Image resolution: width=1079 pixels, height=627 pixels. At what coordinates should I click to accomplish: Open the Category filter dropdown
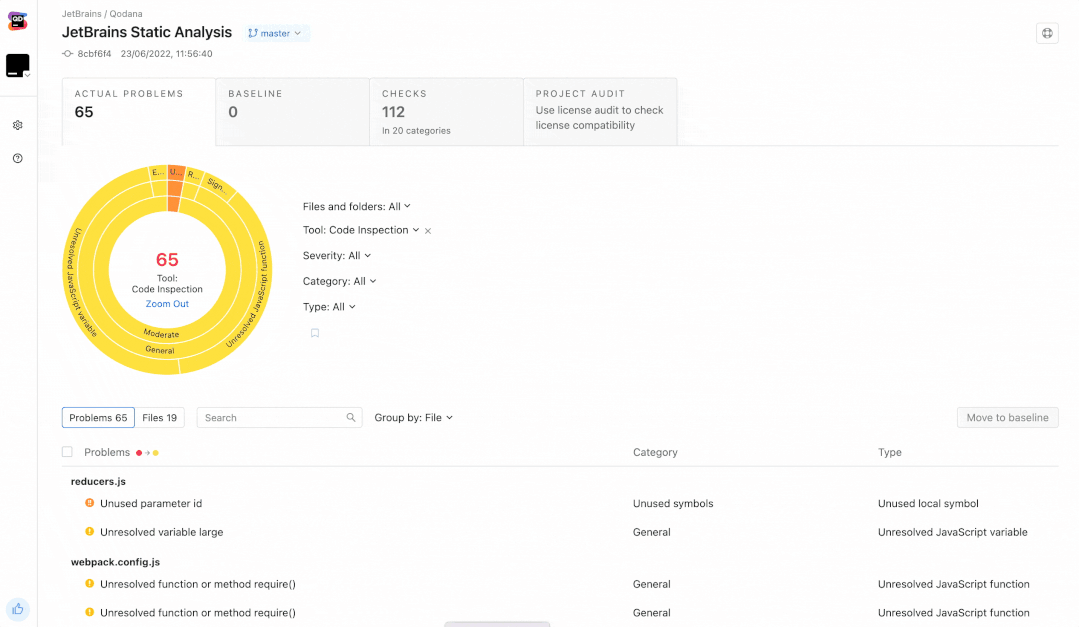tap(340, 281)
